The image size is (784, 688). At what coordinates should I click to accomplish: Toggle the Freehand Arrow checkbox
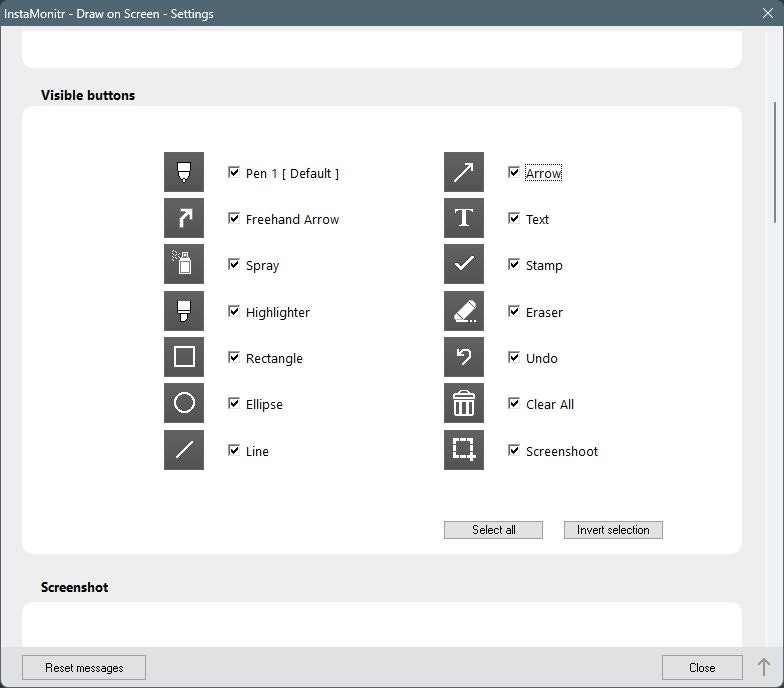[x=234, y=218]
